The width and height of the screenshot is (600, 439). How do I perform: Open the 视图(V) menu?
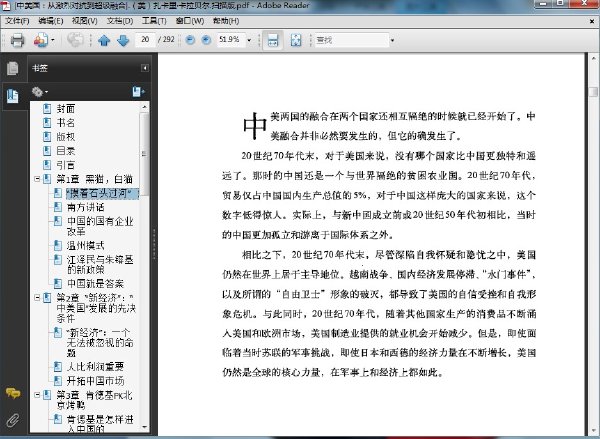tap(84, 21)
